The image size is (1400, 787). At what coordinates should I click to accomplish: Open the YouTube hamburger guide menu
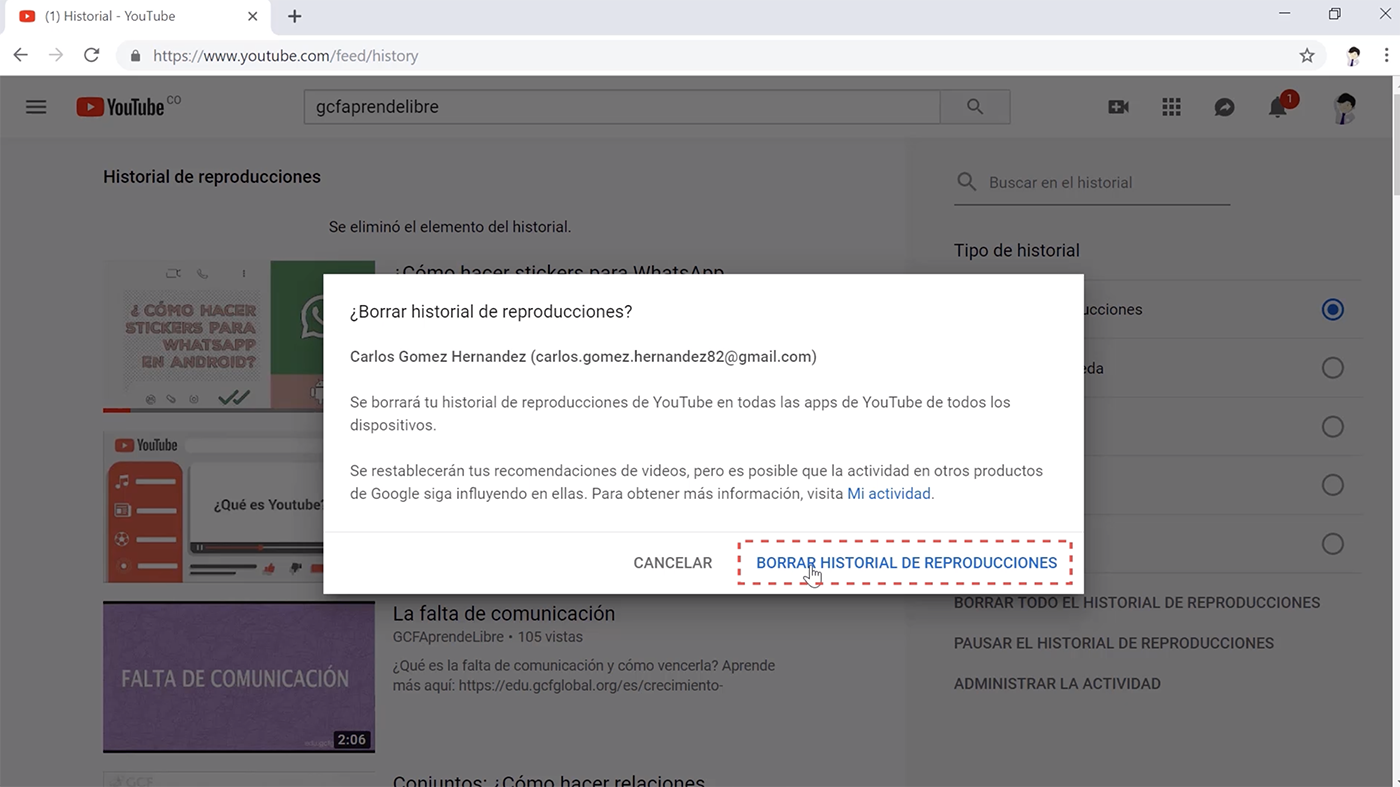pos(36,107)
